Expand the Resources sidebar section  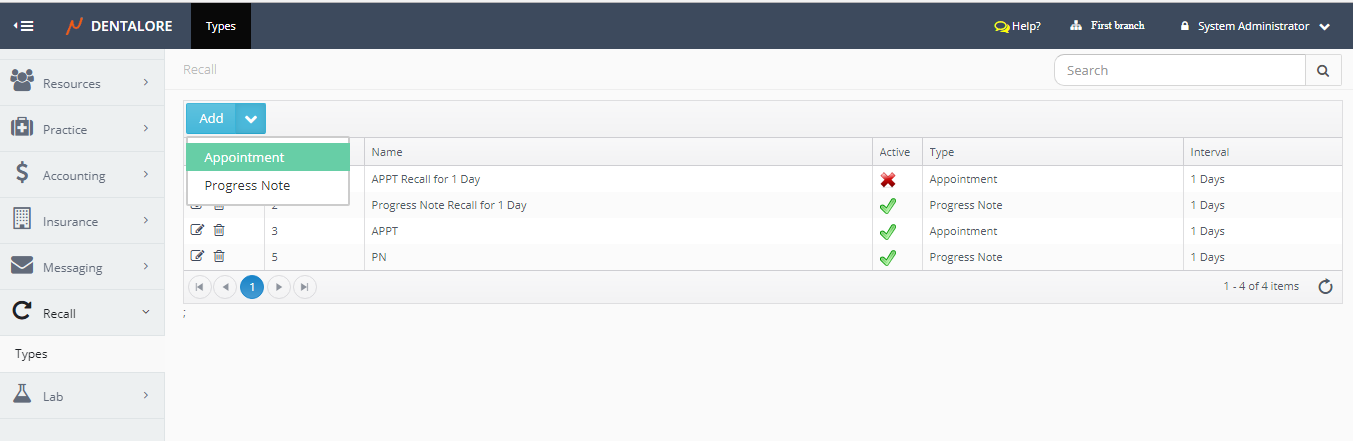click(x=82, y=83)
